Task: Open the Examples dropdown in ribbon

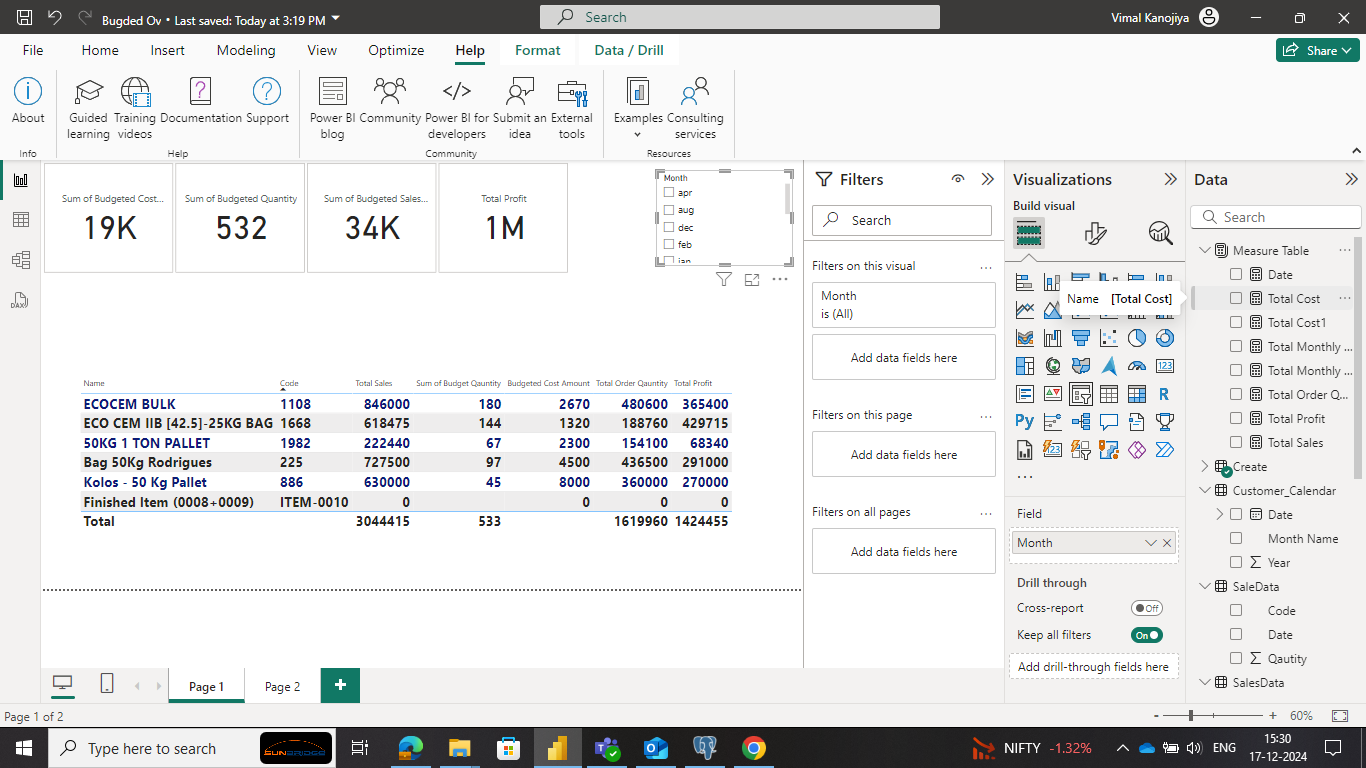Action: [638, 108]
